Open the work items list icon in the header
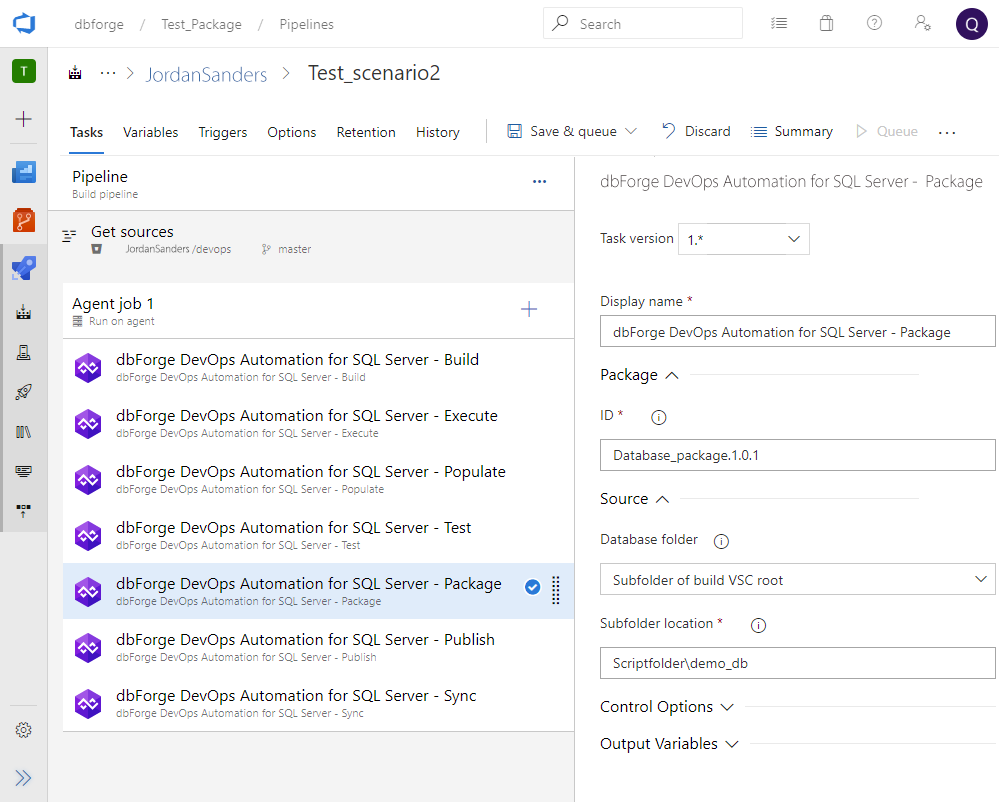999x802 pixels. click(779, 24)
